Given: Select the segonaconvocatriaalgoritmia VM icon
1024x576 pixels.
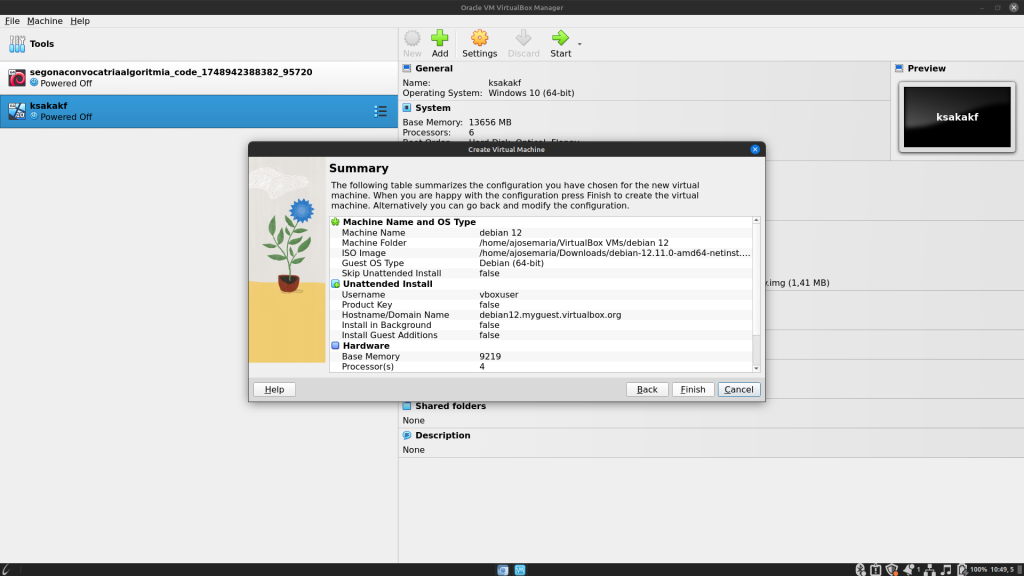Looking at the screenshot, I should (x=17, y=78).
